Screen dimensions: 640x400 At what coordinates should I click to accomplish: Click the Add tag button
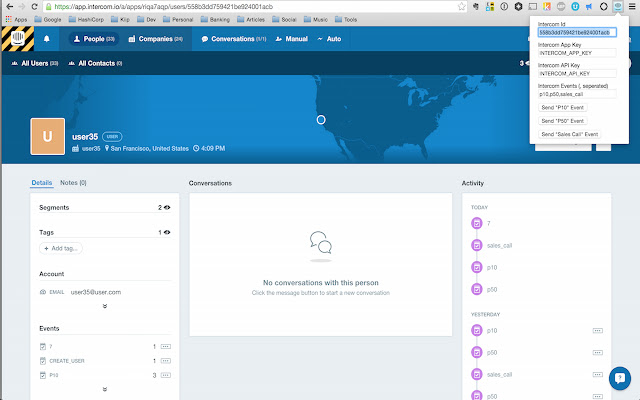tap(62, 248)
